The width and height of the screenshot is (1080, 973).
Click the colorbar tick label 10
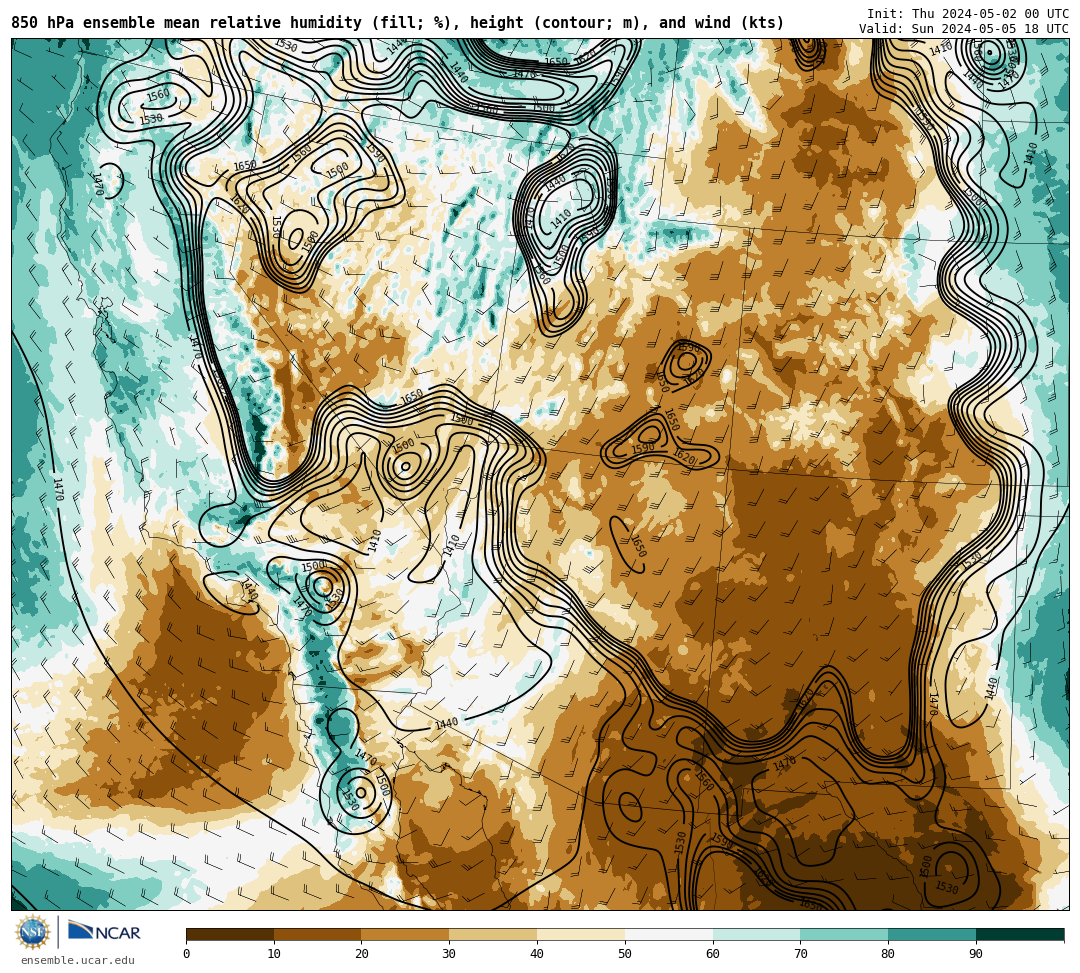[274, 954]
